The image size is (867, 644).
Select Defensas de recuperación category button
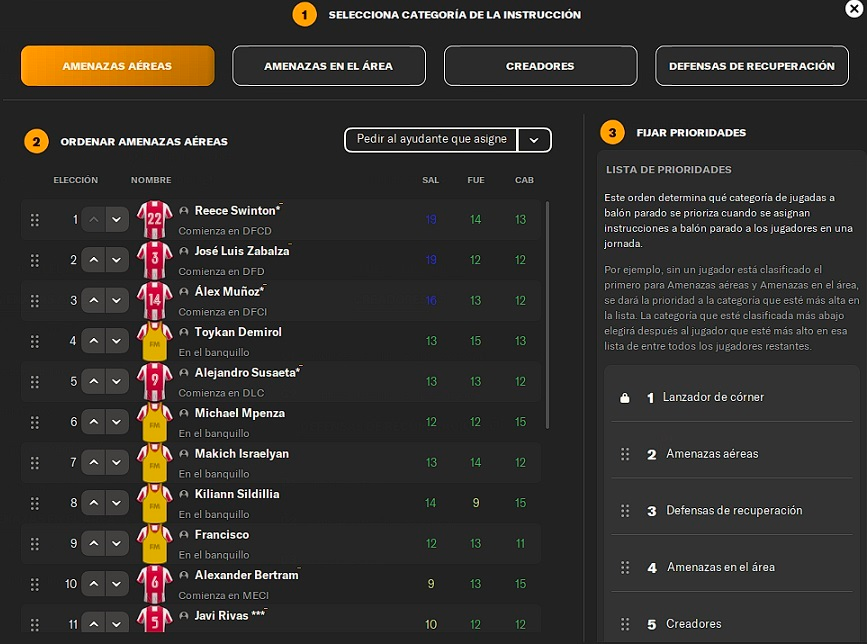[x=751, y=66]
